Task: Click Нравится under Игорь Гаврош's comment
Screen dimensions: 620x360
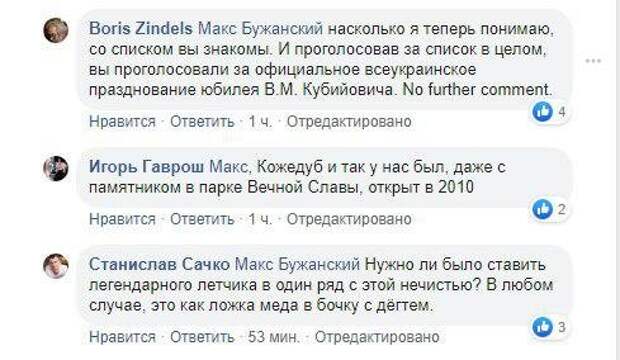Action: [122, 219]
